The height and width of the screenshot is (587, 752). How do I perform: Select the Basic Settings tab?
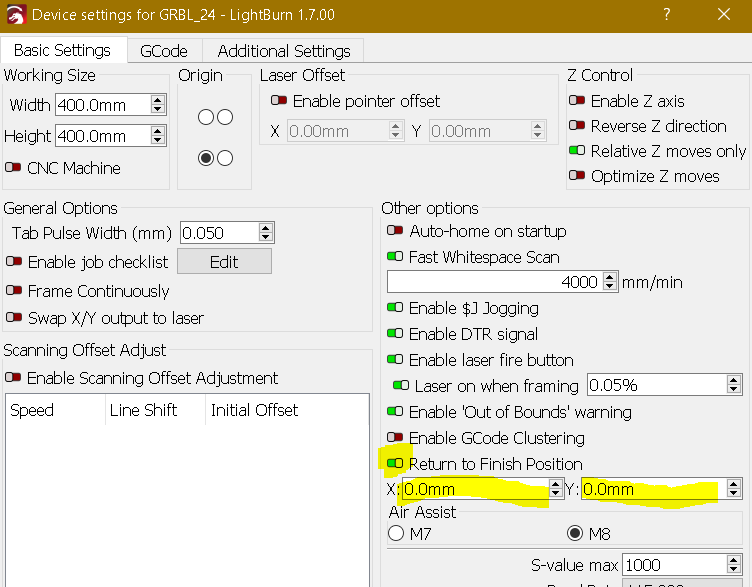tap(63, 50)
